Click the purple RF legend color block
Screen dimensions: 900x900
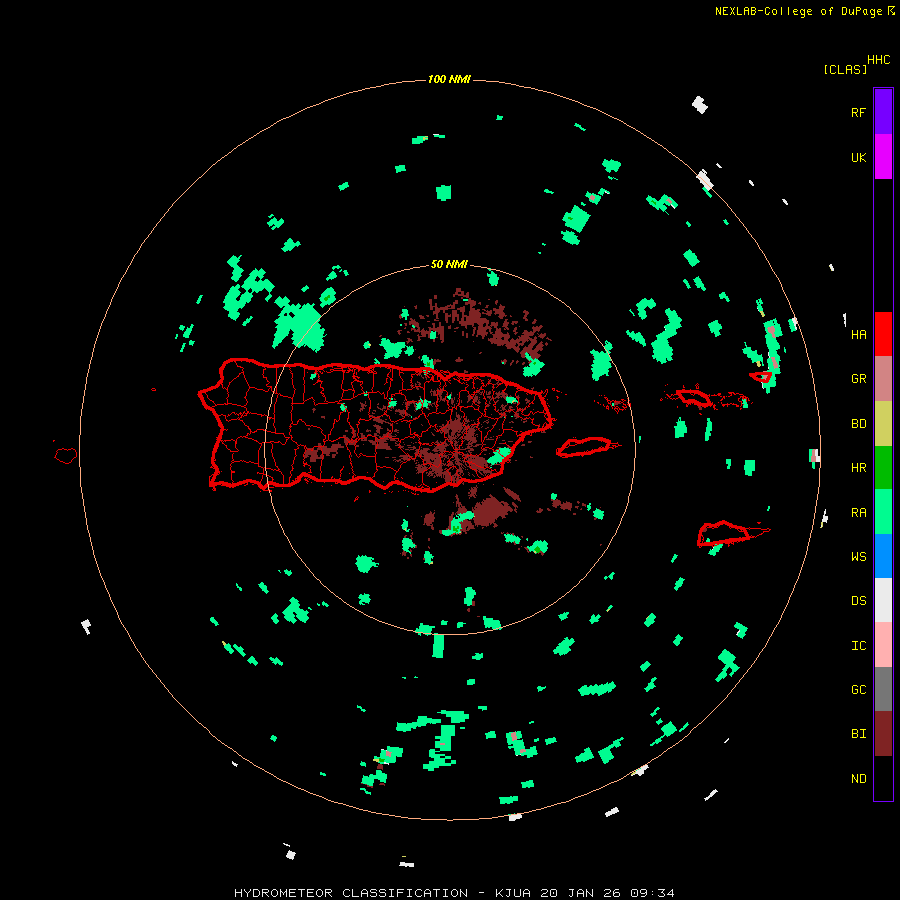coord(883,112)
